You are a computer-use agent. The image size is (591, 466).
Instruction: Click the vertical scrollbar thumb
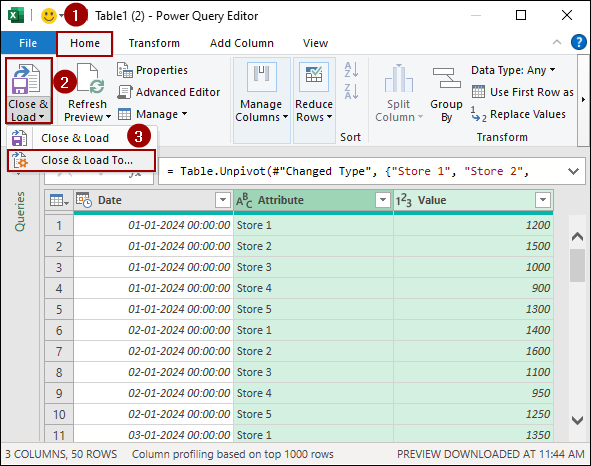[x=577, y=265]
